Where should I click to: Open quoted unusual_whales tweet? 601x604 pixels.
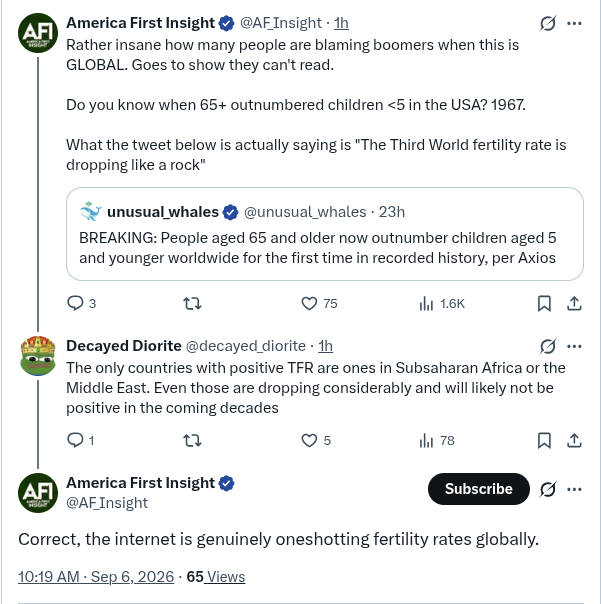pos(325,234)
